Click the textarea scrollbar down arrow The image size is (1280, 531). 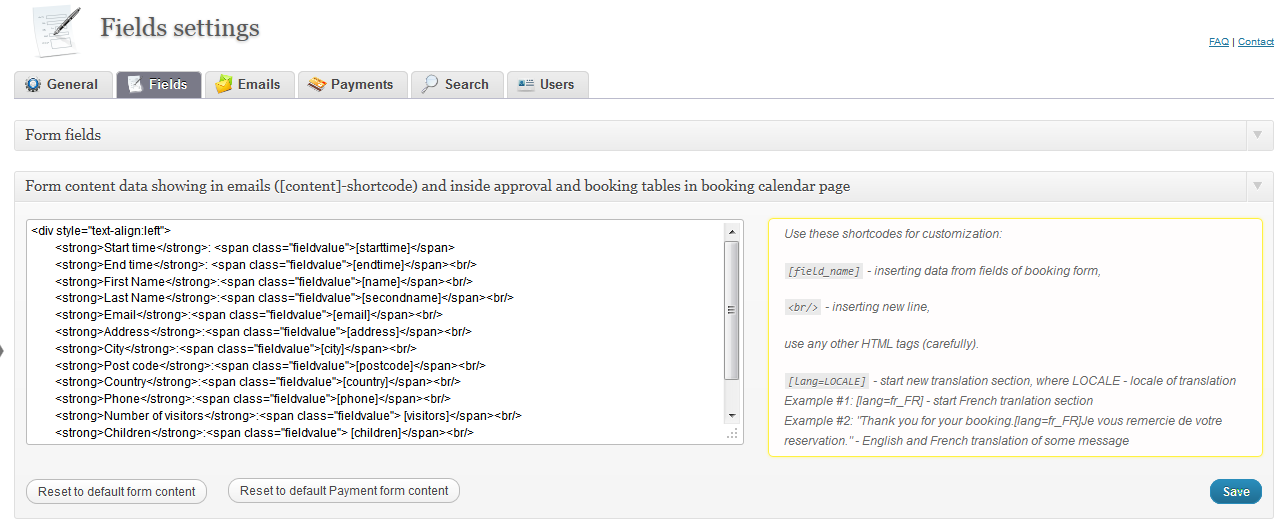[732, 414]
